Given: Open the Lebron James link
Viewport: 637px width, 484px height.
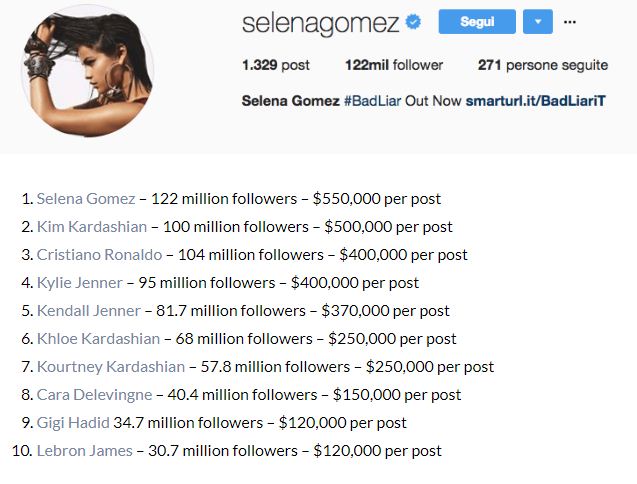Looking at the screenshot, I should 84,451.
